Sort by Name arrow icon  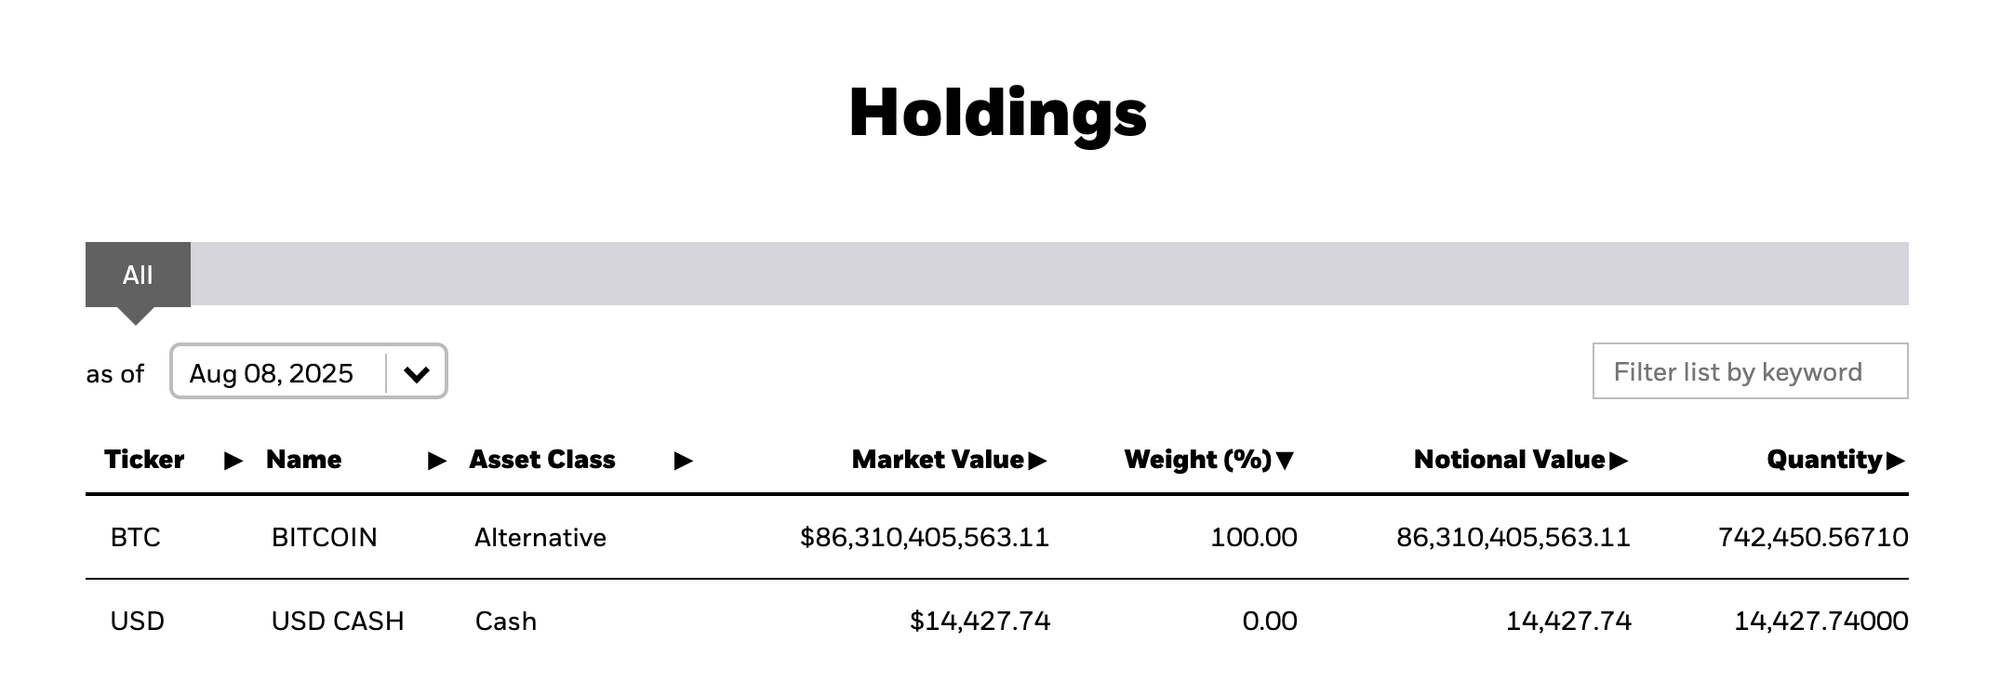click(437, 461)
